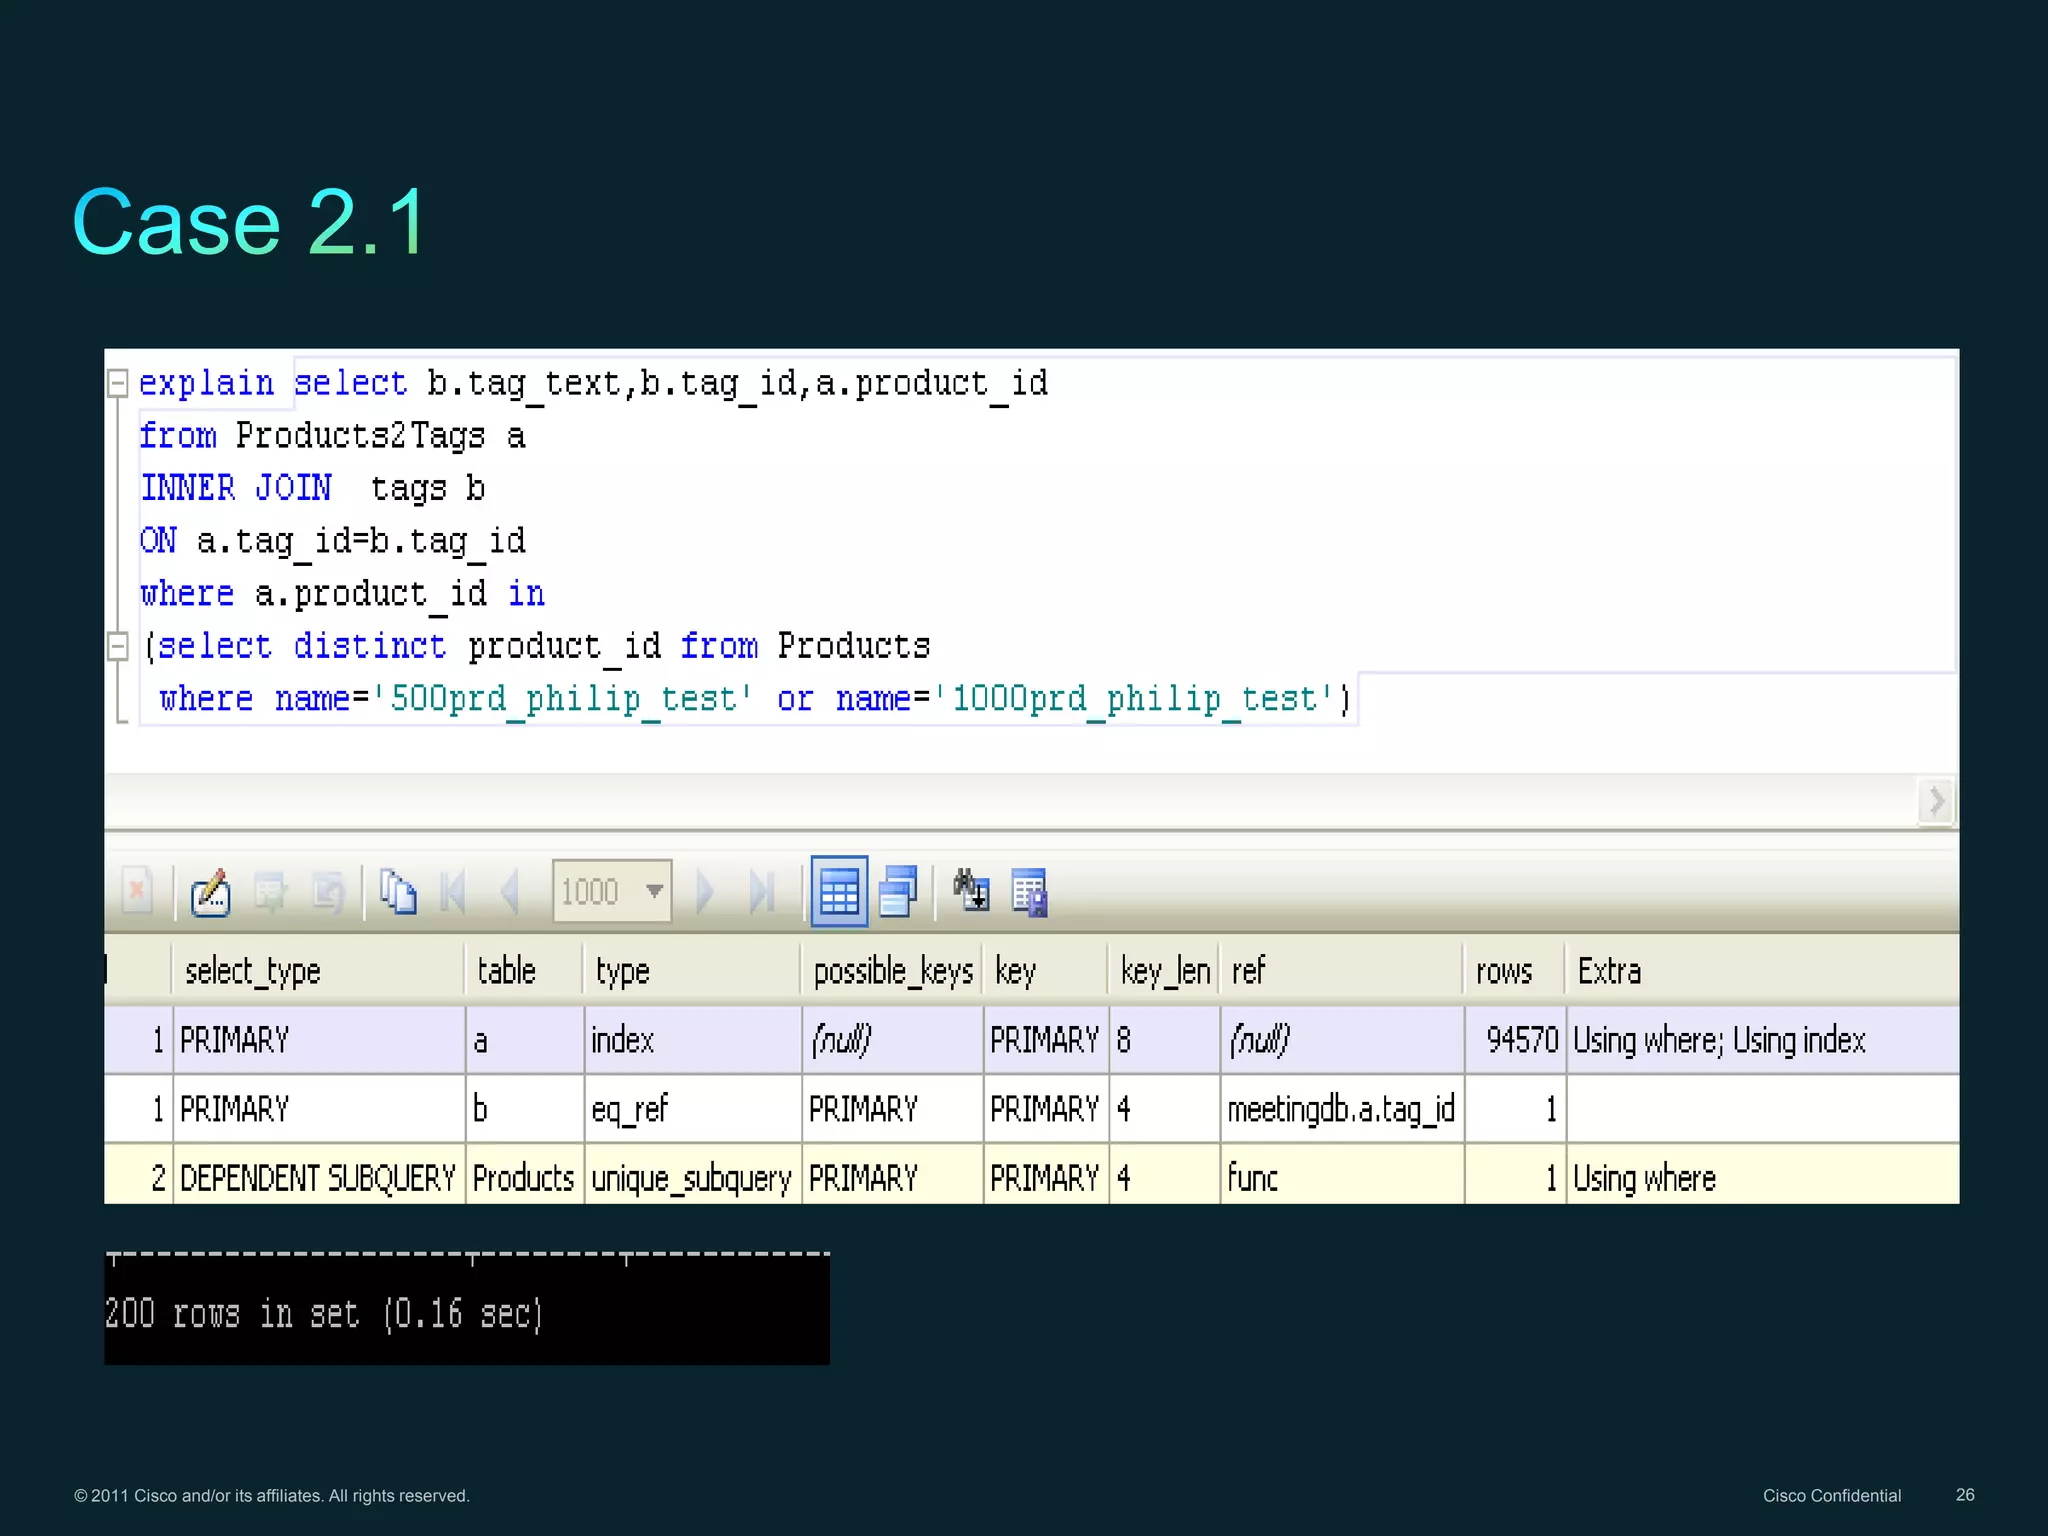Click the export table save icon
Screen dimensions: 2048x1536
1029,892
